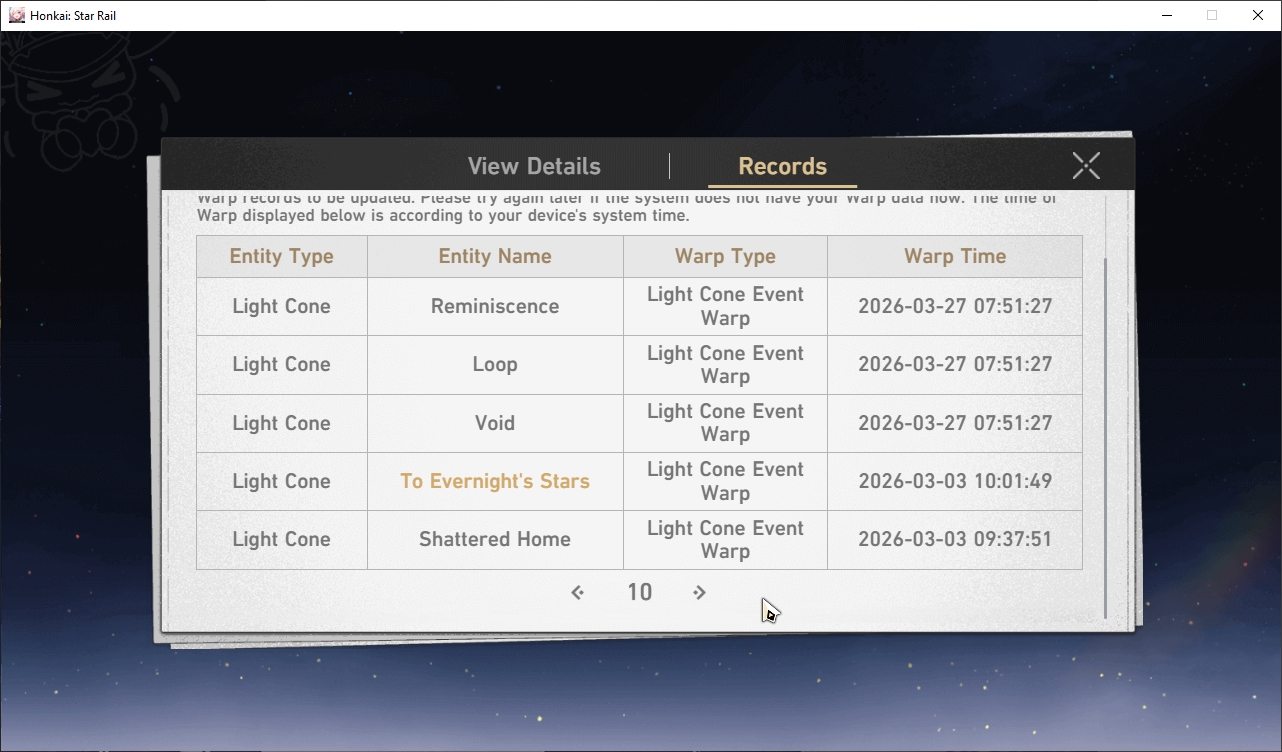1282x752 pixels.
Task: Switch to the View Details tab
Action: click(x=534, y=166)
